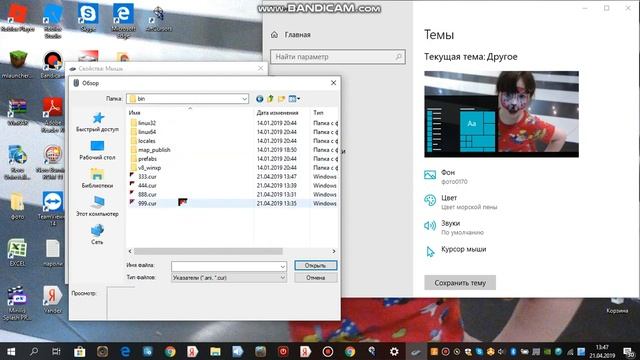Open Курсор мыши setting in Settings
This screenshot has width=640, height=360.
click(x=455, y=250)
